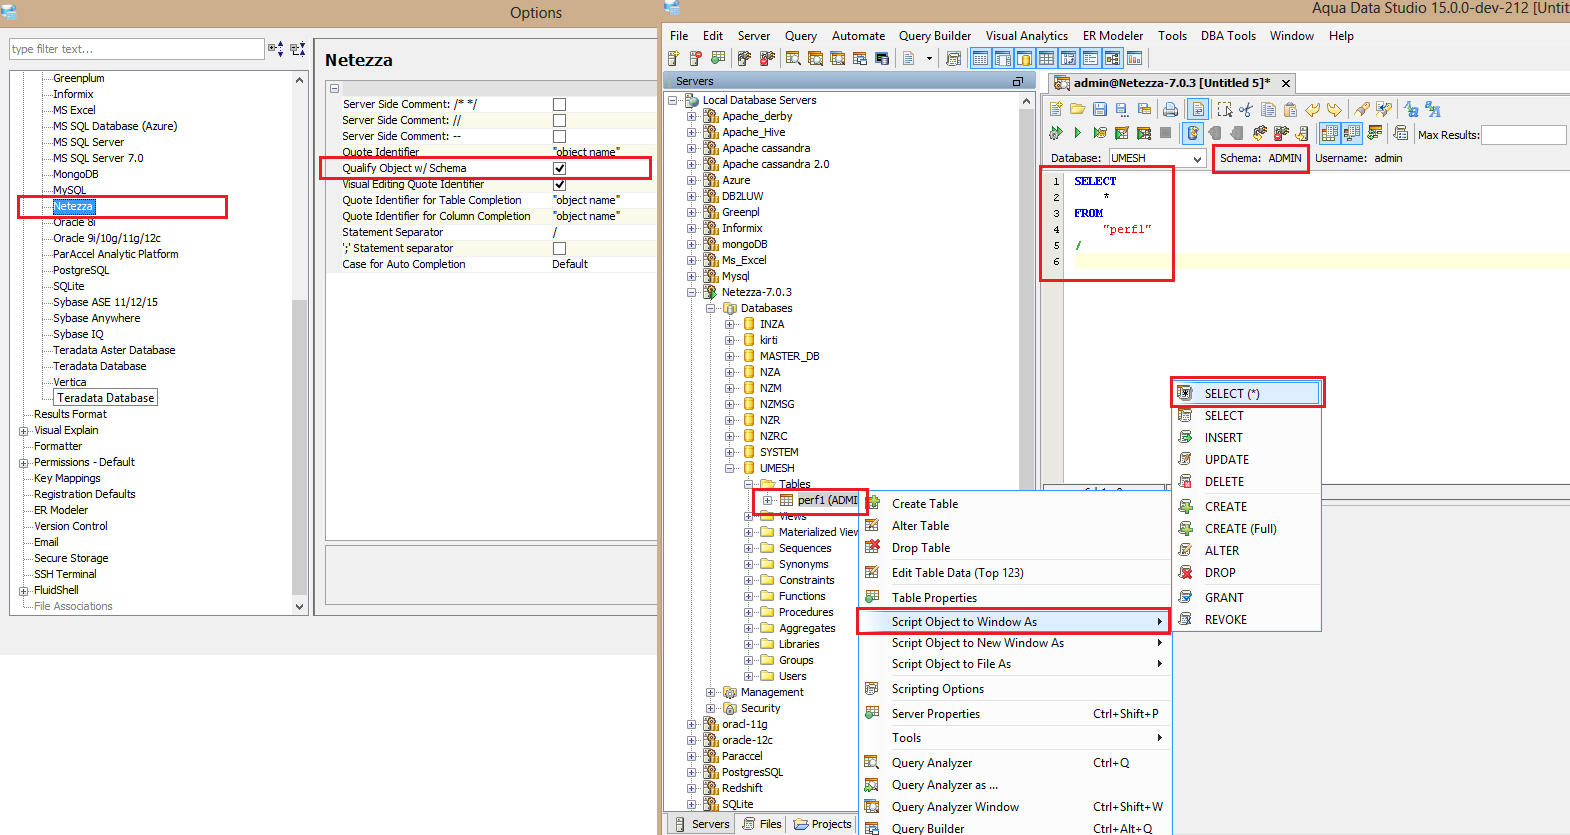The width and height of the screenshot is (1570, 835).
Task: Switch to the Servers bottom tab
Action: pos(701,824)
